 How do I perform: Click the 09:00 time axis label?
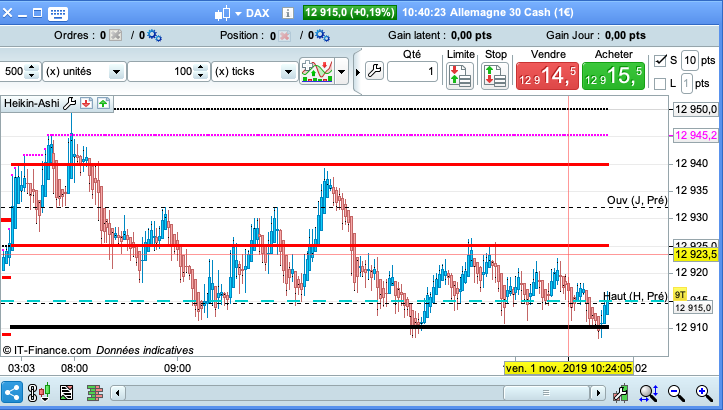[x=178, y=368]
